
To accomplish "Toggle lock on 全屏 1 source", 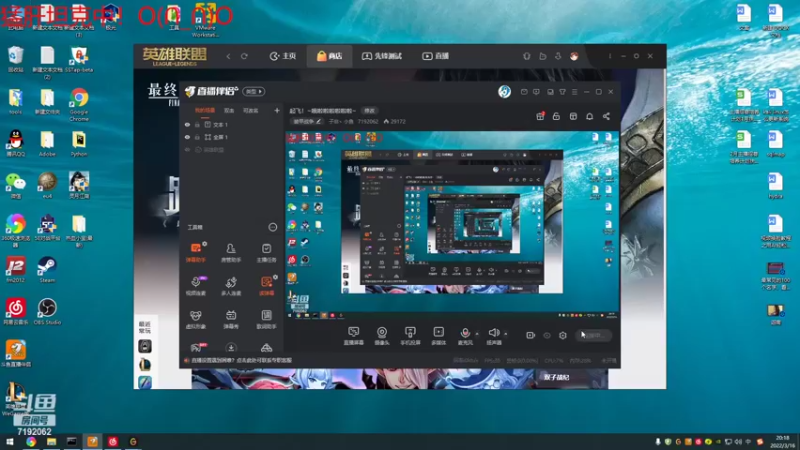I will point(197,137).
